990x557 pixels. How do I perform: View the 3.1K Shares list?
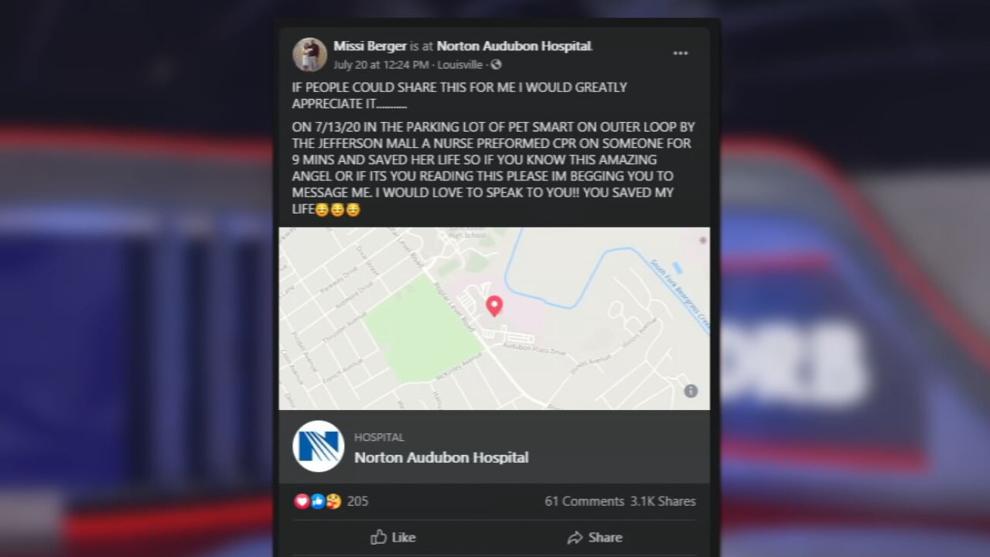tap(663, 501)
